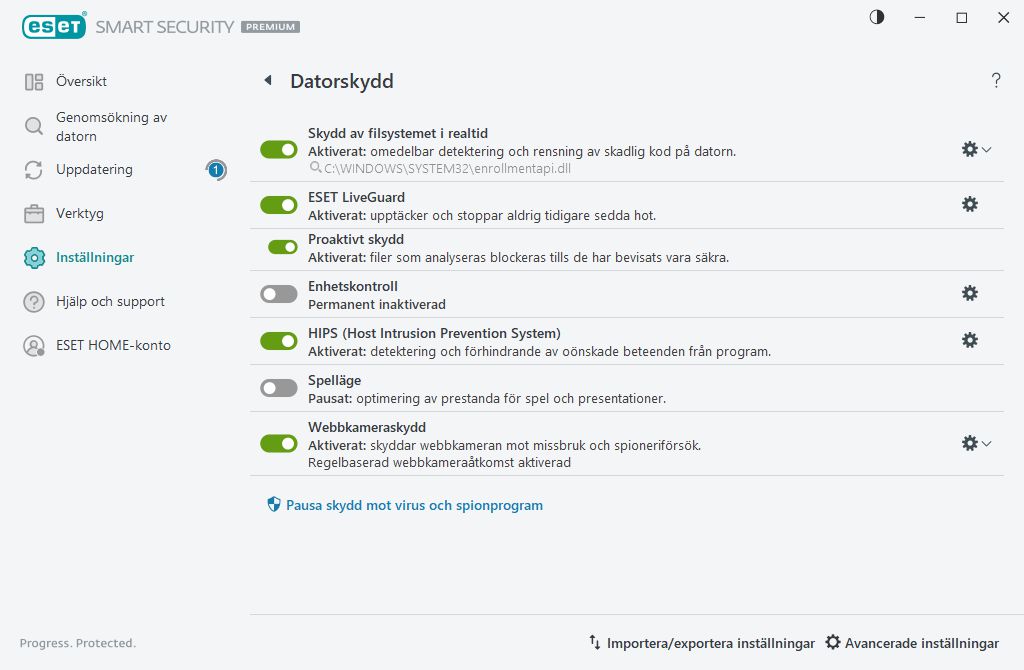Expand real-time protection gear dropdown arrow
The image size is (1024, 670).
[x=987, y=149]
